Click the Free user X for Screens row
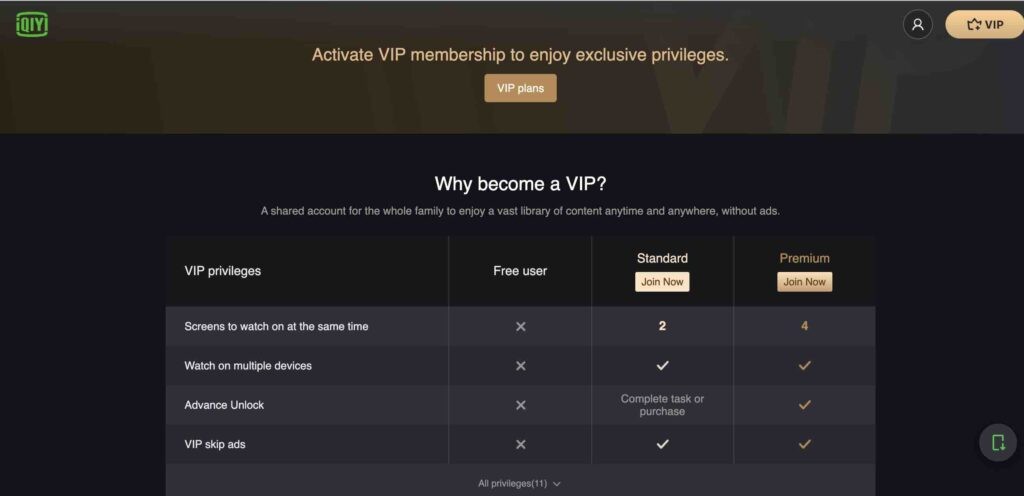The width and height of the screenshot is (1024, 496). (x=520, y=326)
